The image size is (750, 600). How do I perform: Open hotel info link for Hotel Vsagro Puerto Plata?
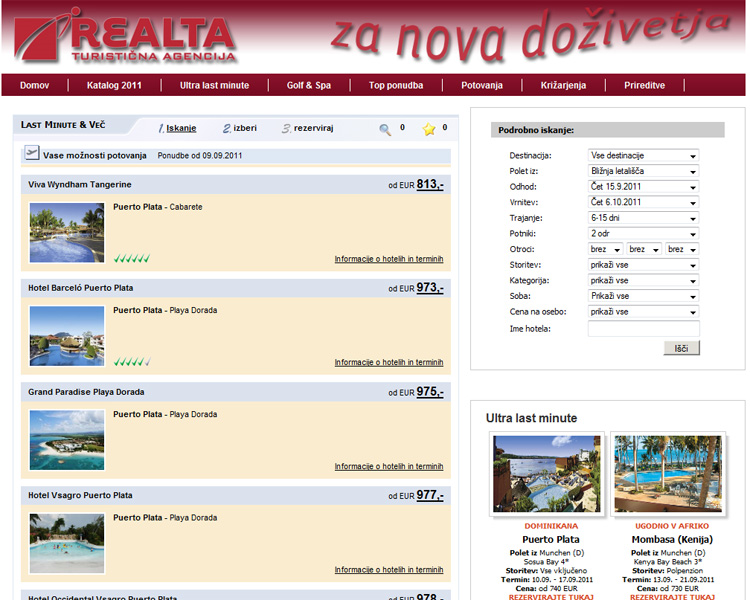coord(389,569)
